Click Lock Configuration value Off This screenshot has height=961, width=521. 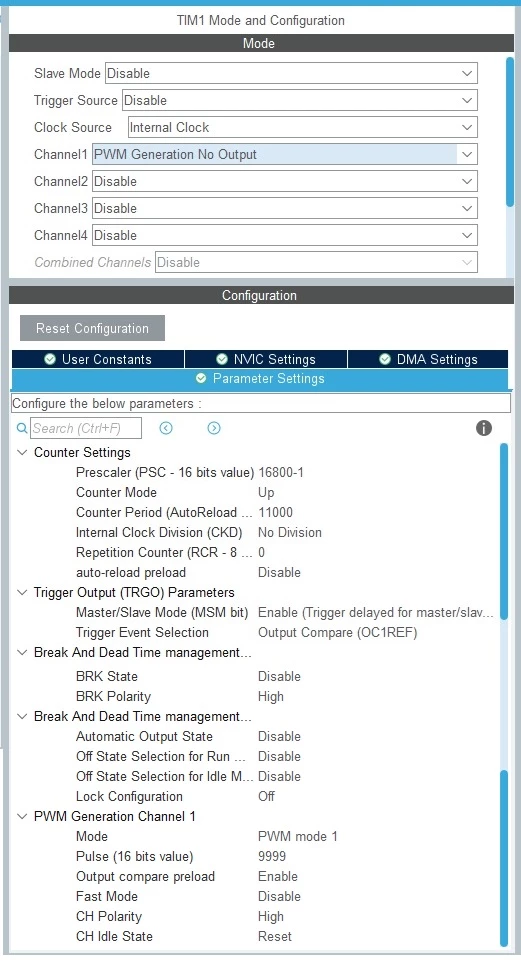[x=267, y=797]
